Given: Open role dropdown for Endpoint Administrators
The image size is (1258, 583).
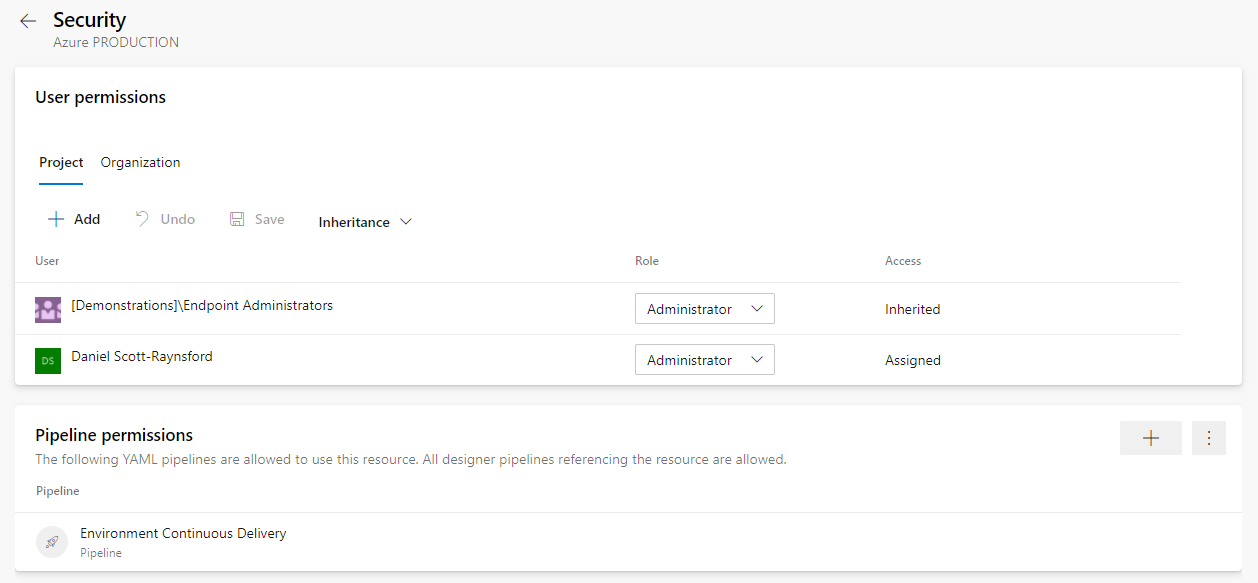Looking at the screenshot, I should coord(705,309).
